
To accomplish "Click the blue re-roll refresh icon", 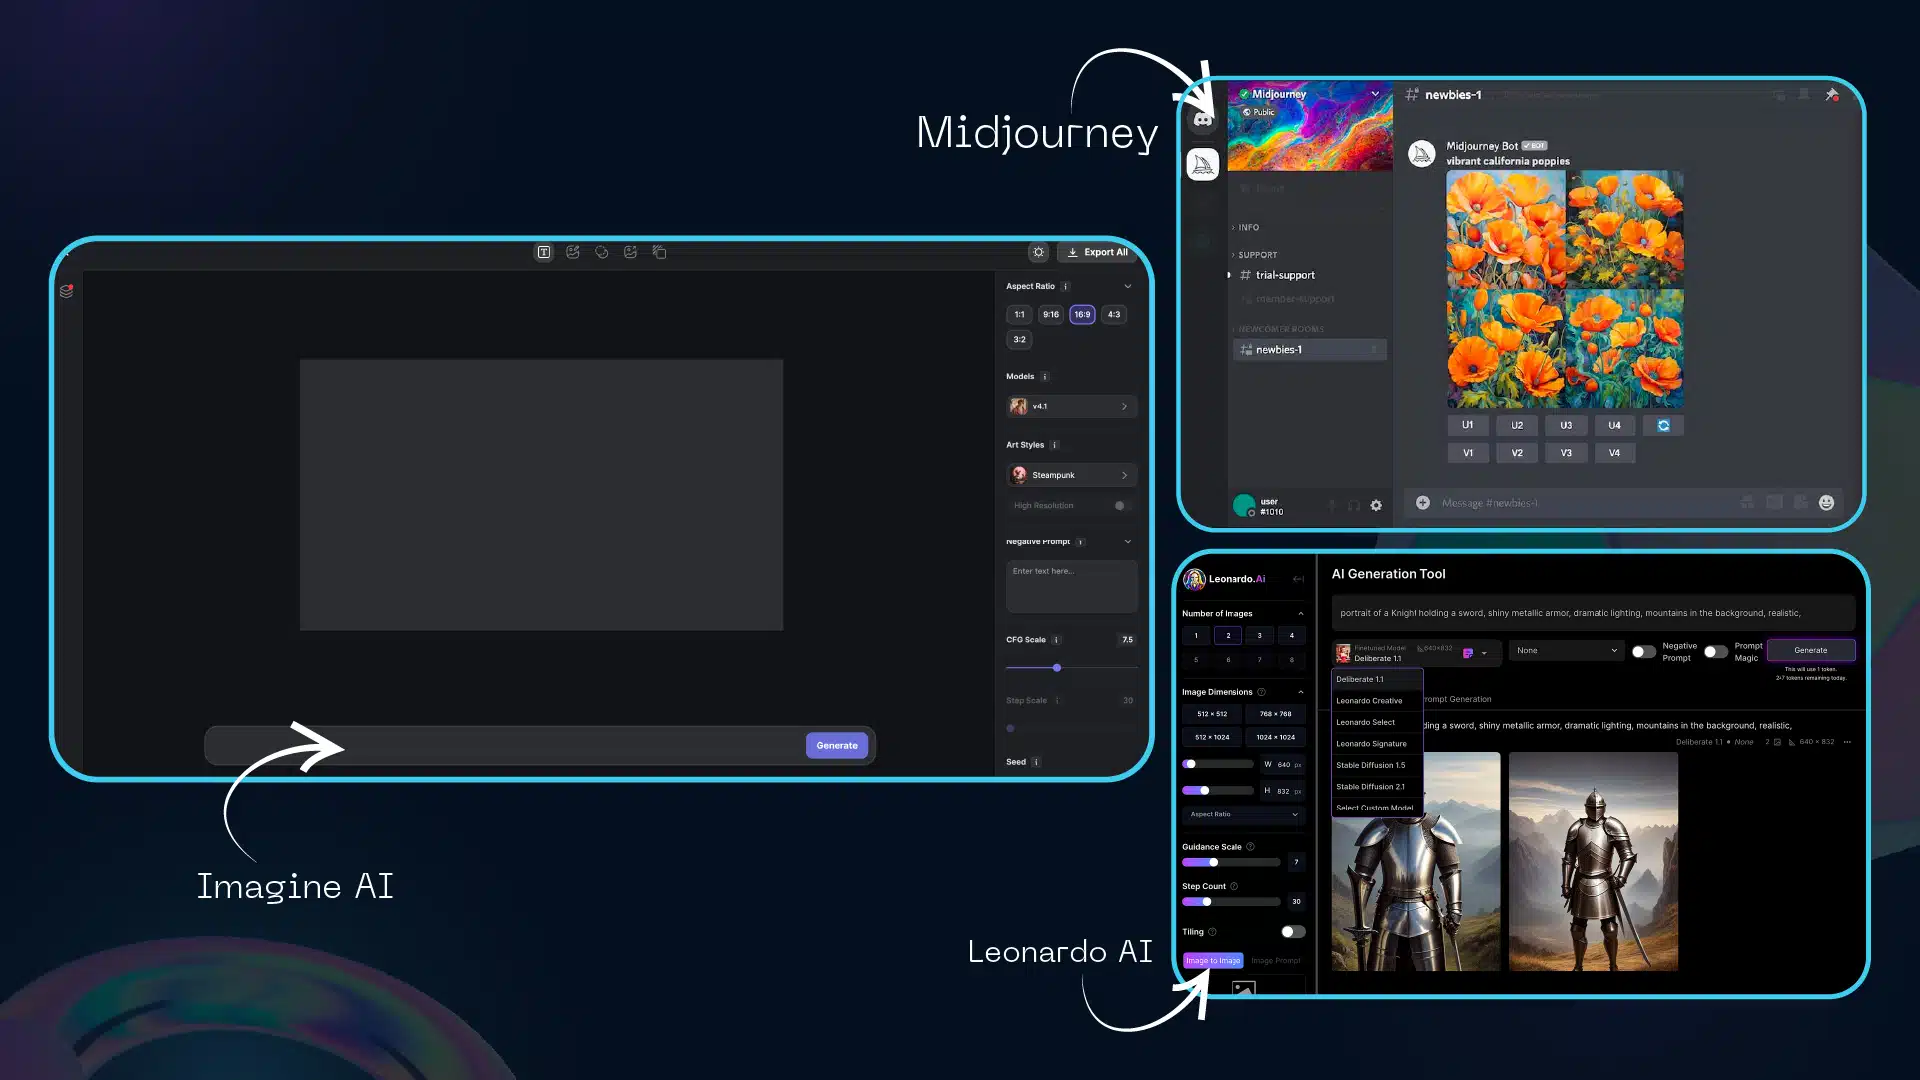I will 1663,425.
